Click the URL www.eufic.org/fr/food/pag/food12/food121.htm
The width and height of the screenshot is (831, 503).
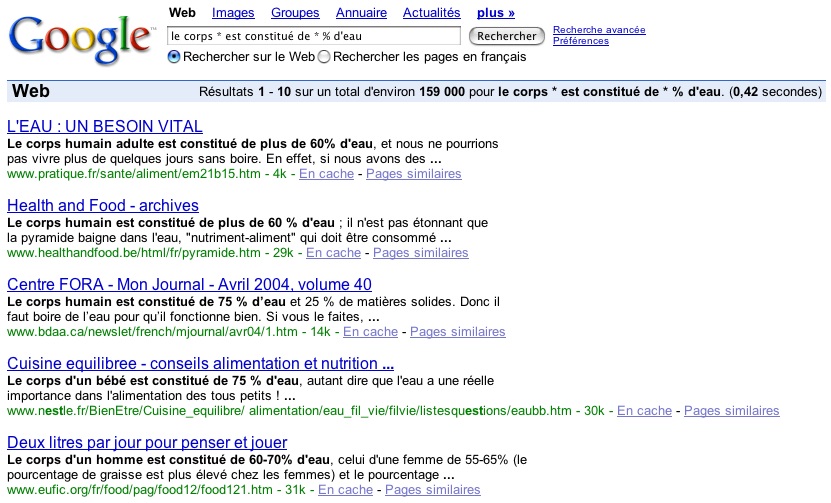click(140, 490)
